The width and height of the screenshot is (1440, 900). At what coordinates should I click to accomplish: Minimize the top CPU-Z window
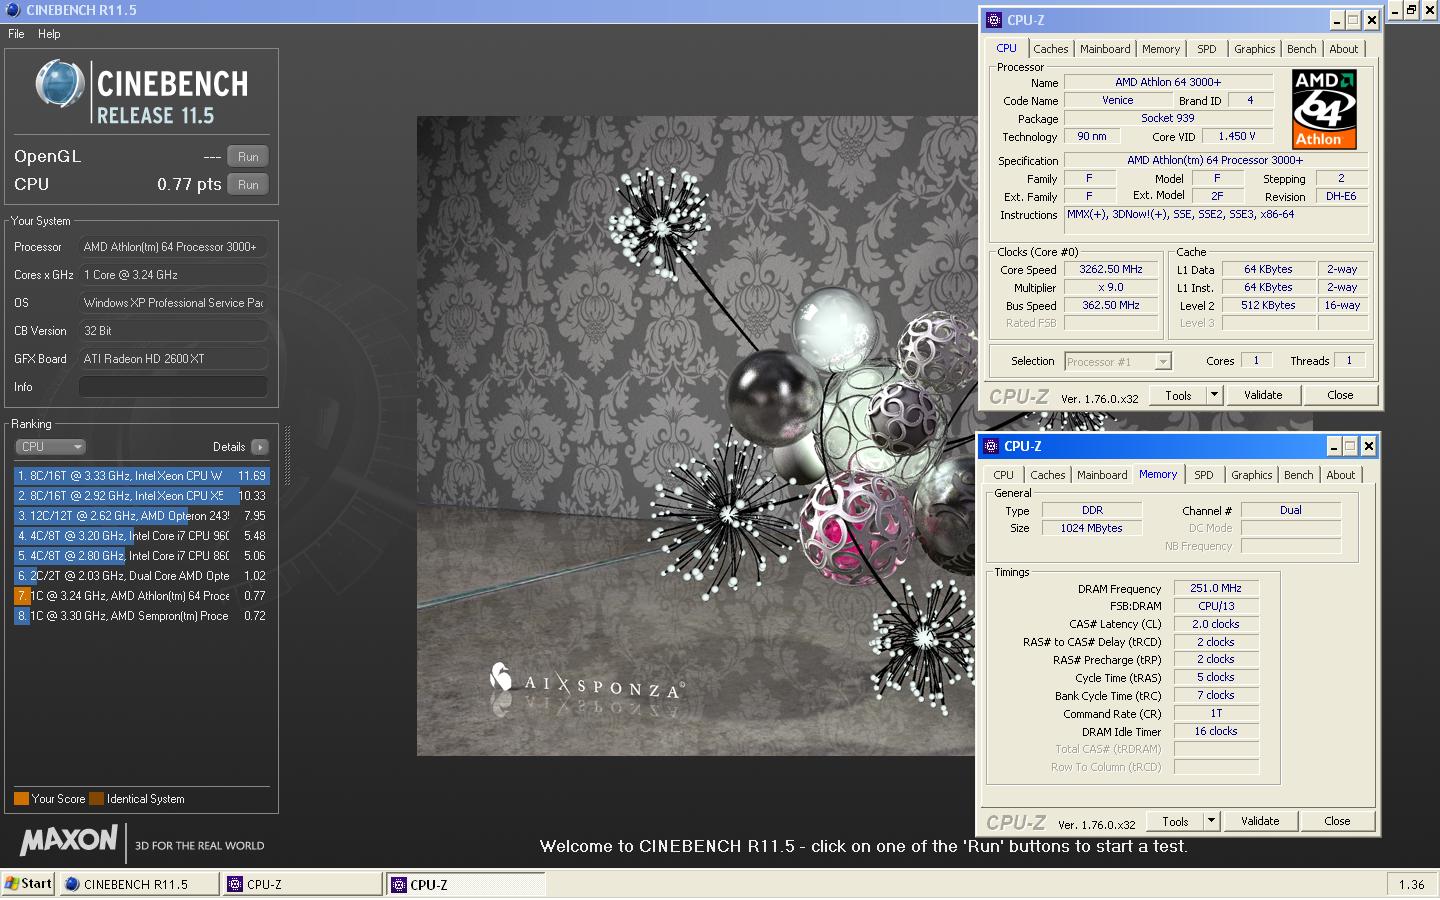click(1337, 21)
